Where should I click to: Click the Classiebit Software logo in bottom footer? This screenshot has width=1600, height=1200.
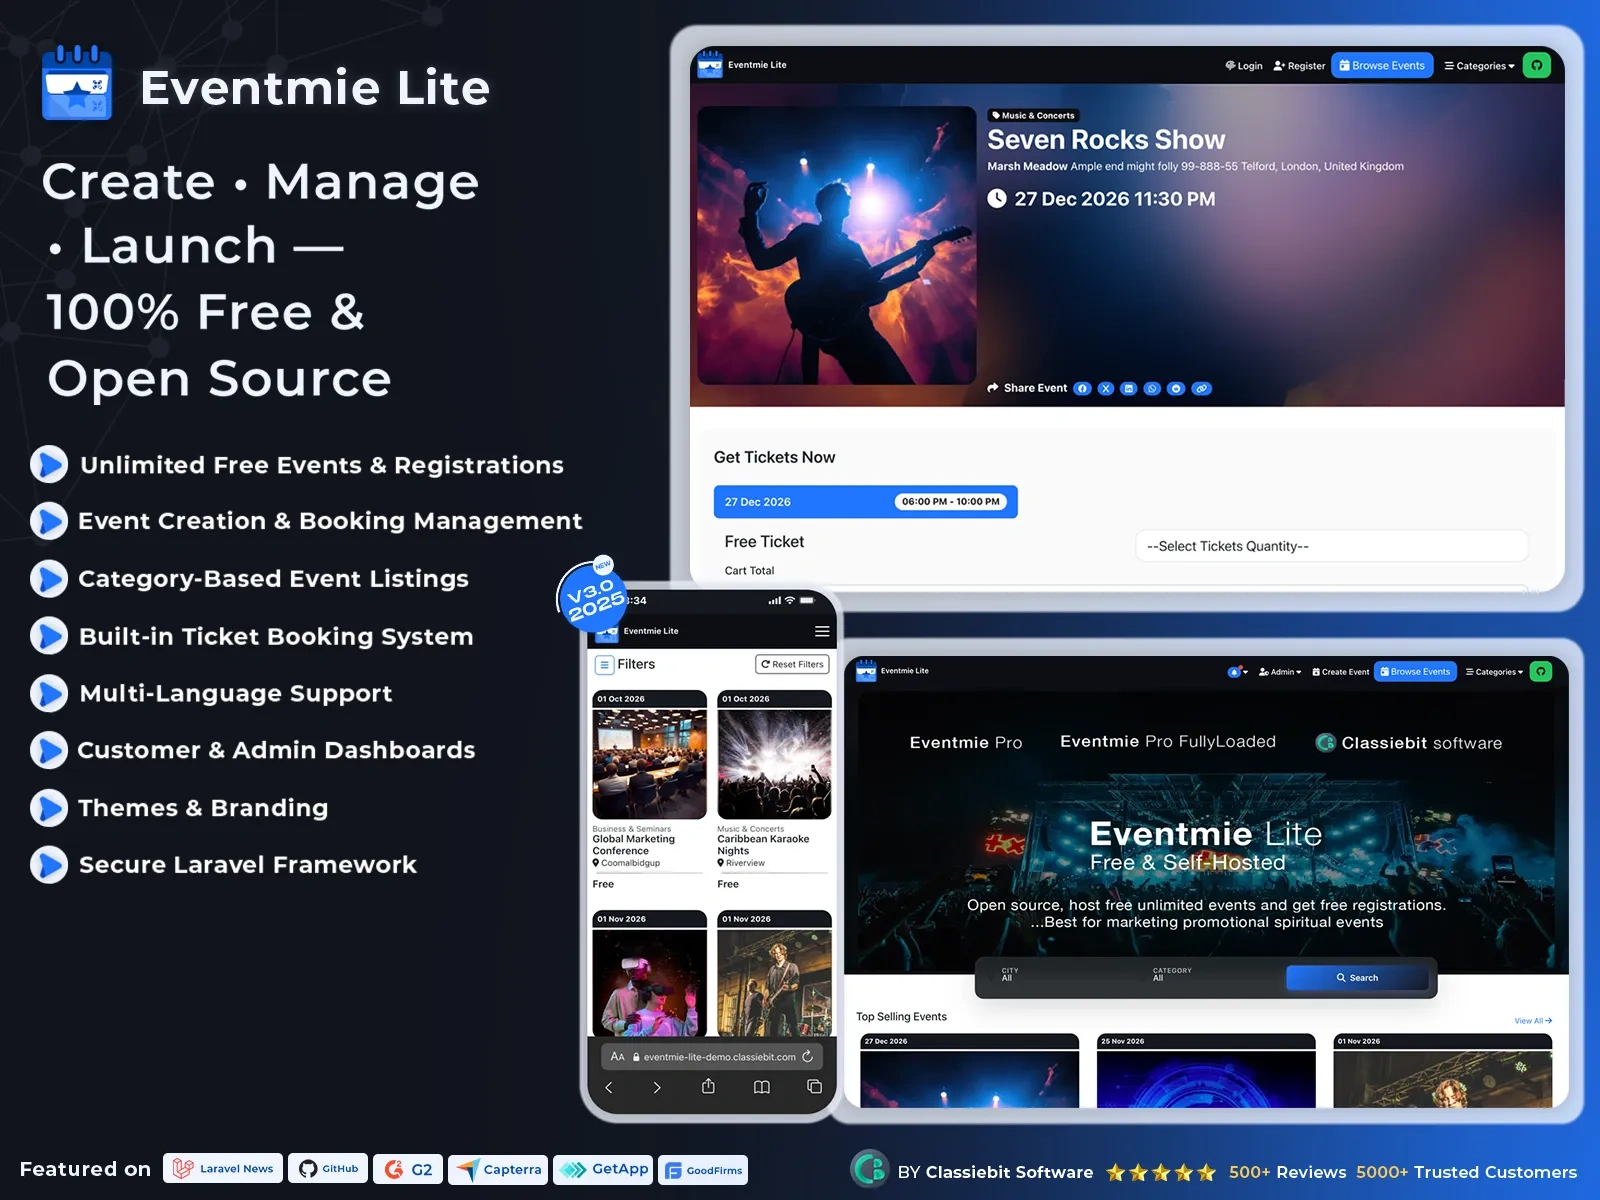pos(870,1169)
